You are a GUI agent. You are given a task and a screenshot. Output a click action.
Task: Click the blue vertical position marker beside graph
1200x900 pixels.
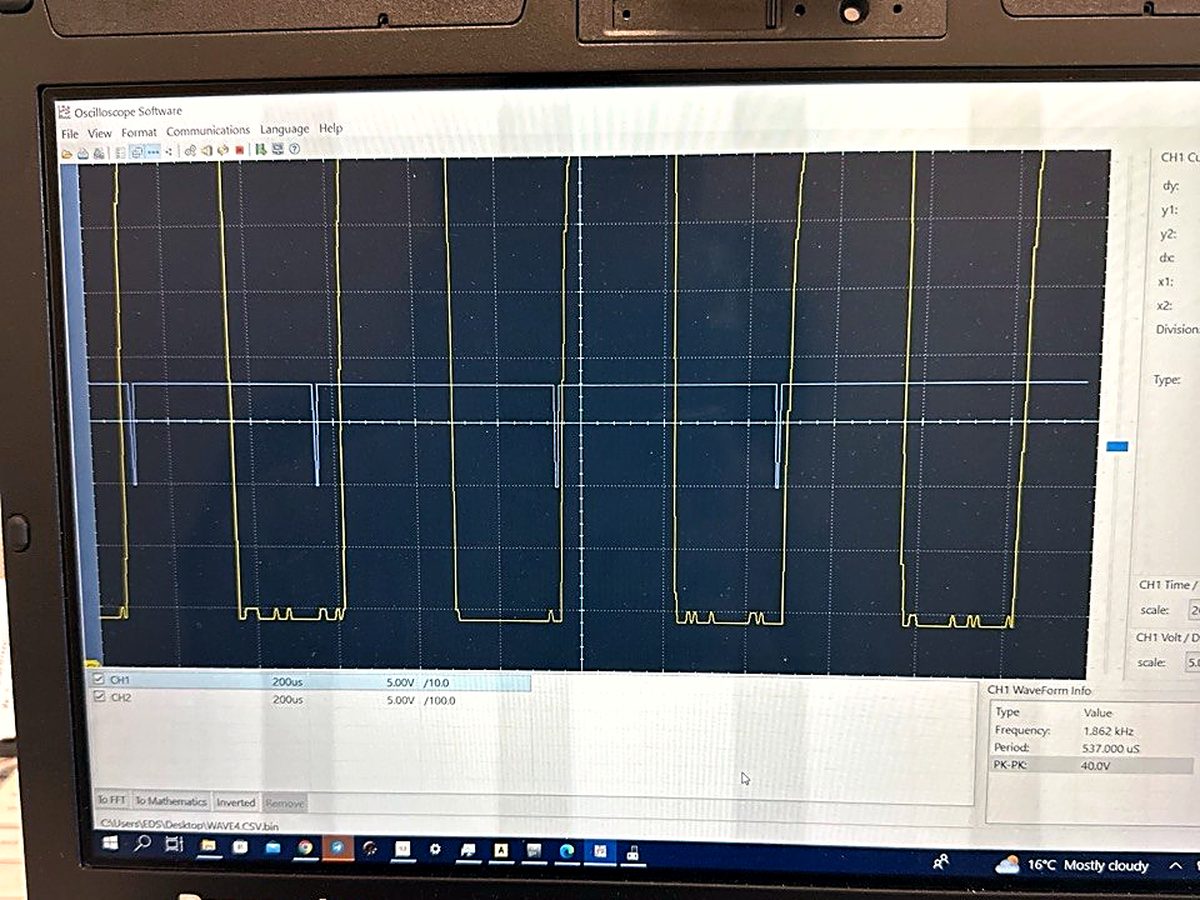coord(1117,447)
